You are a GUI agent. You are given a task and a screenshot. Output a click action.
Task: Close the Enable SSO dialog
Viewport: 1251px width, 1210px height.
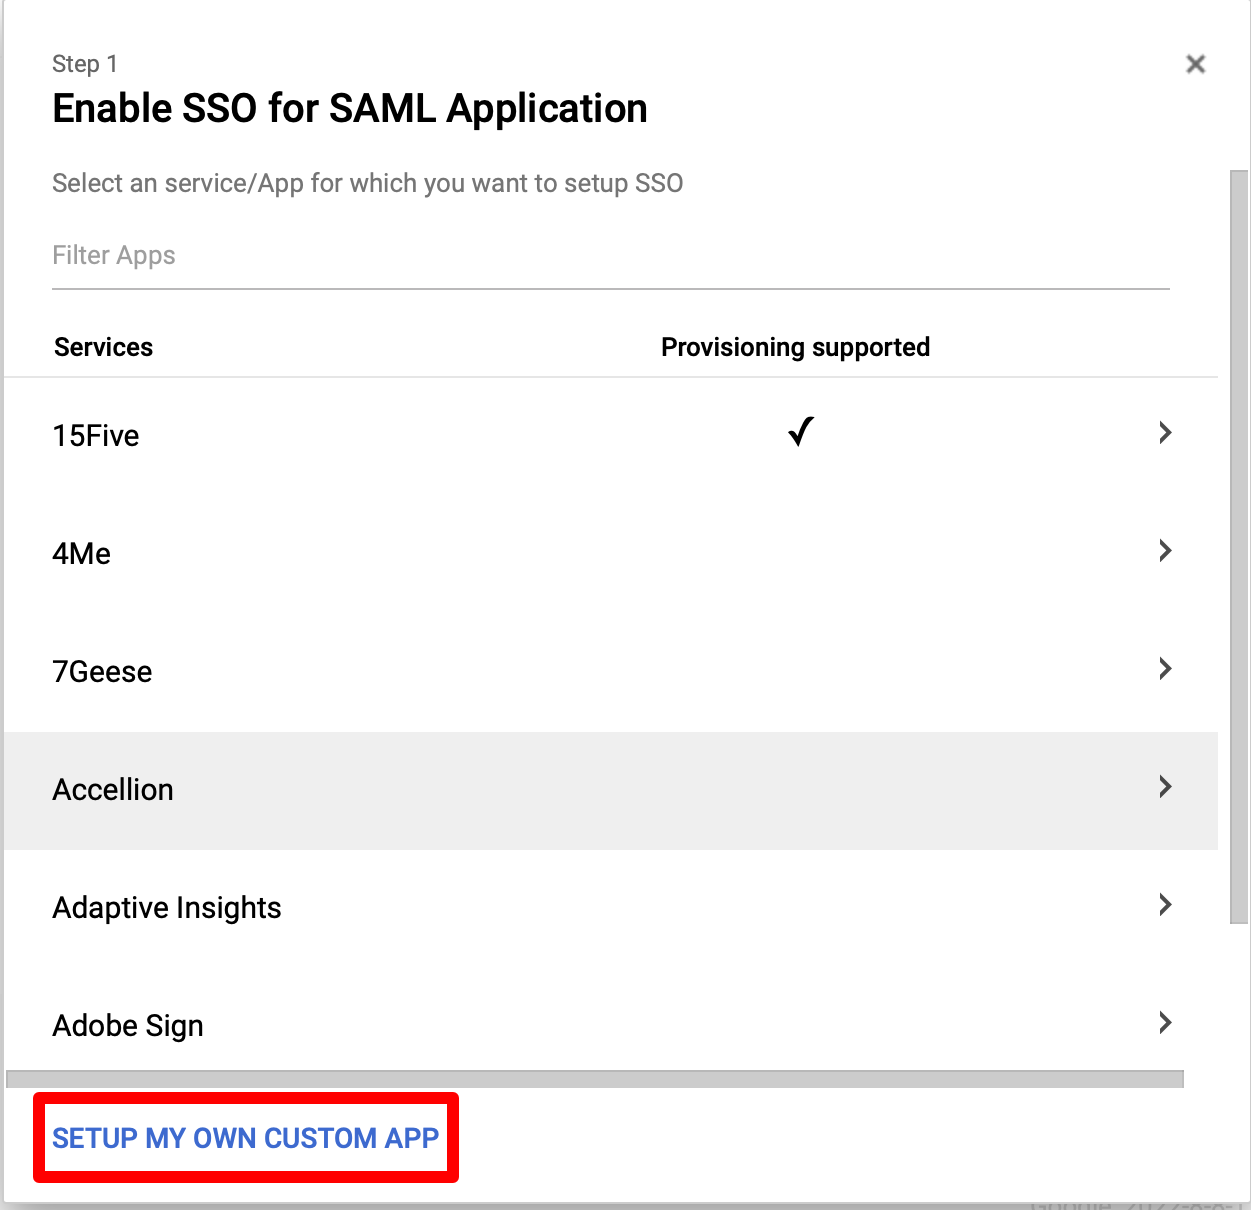pos(1195,64)
